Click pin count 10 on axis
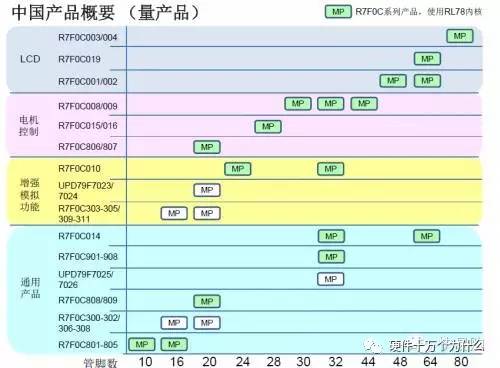Viewport: 500px width, 368px height. [145, 362]
